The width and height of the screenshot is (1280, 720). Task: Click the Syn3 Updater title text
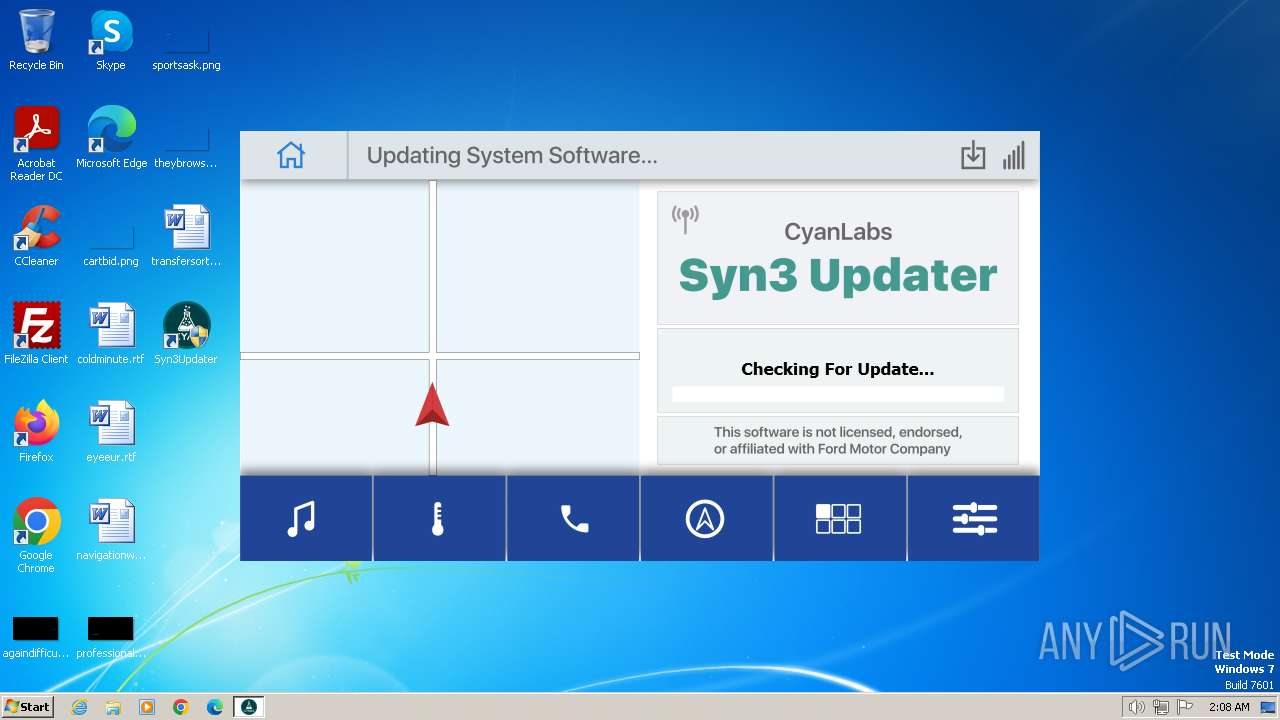(x=838, y=275)
